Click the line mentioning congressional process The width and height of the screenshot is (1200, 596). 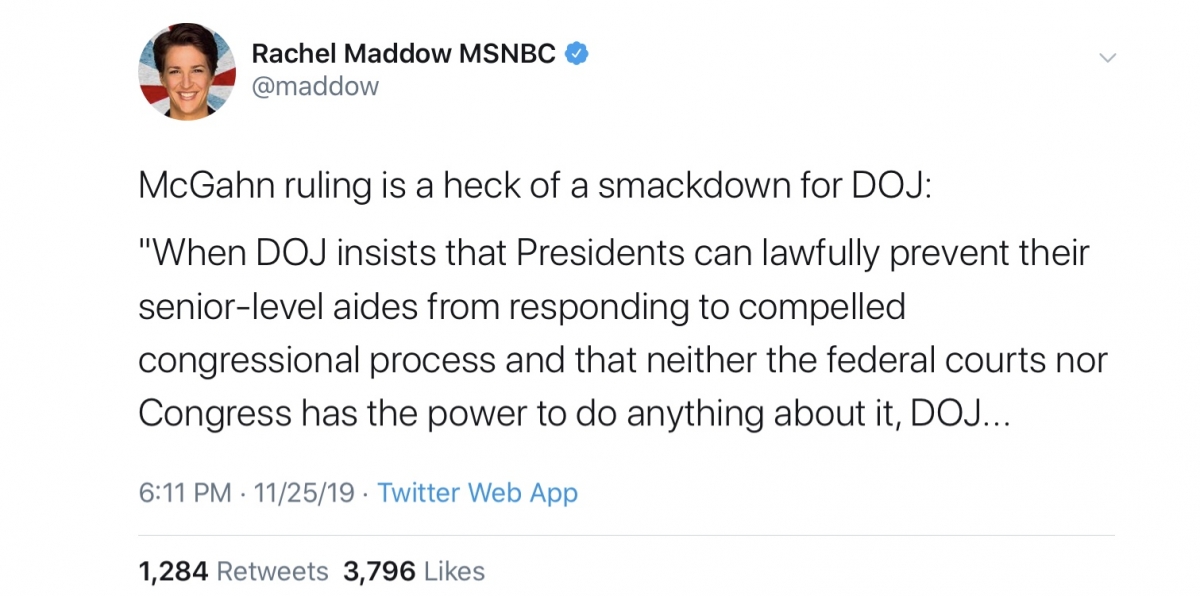pyautogui.click(x=623, y=361)
